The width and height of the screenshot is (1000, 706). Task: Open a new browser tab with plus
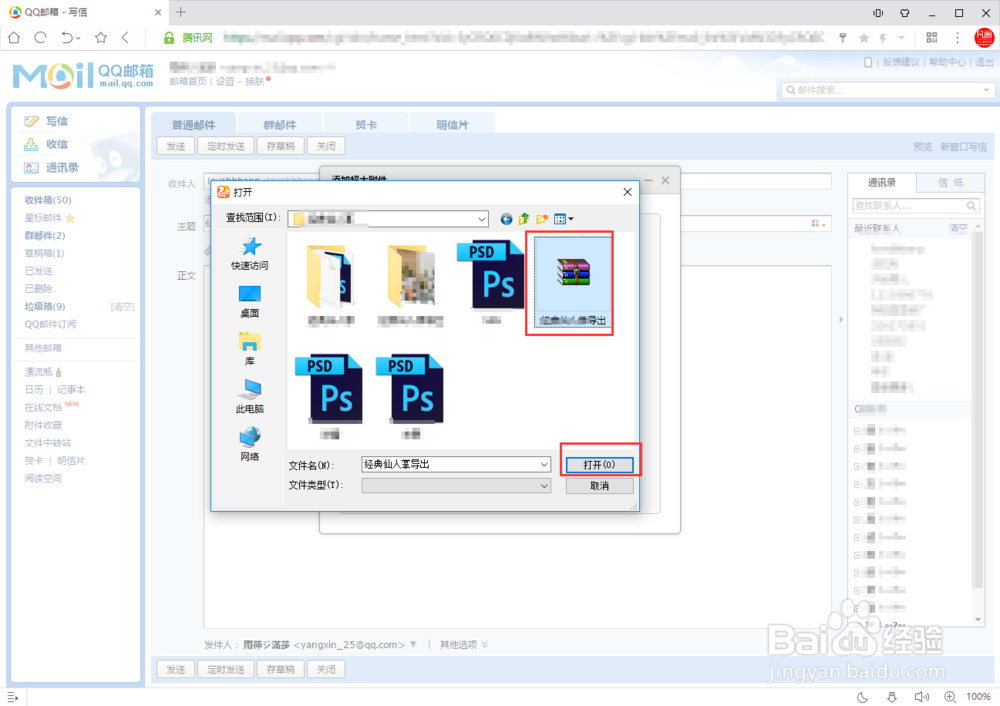point(180,11)
